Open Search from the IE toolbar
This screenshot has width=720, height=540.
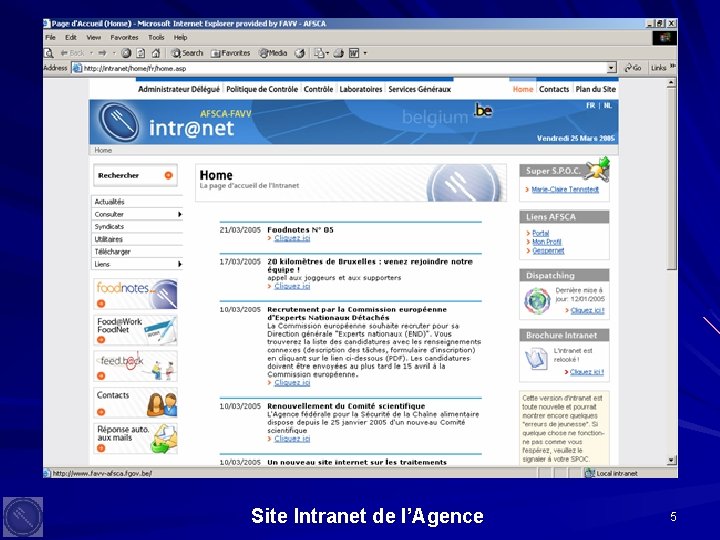coord(187,53)
